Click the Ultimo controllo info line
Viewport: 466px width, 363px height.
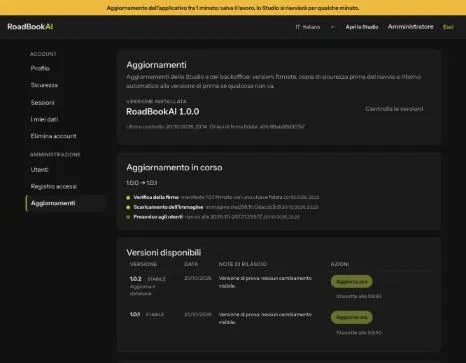[x=215, y=127]
